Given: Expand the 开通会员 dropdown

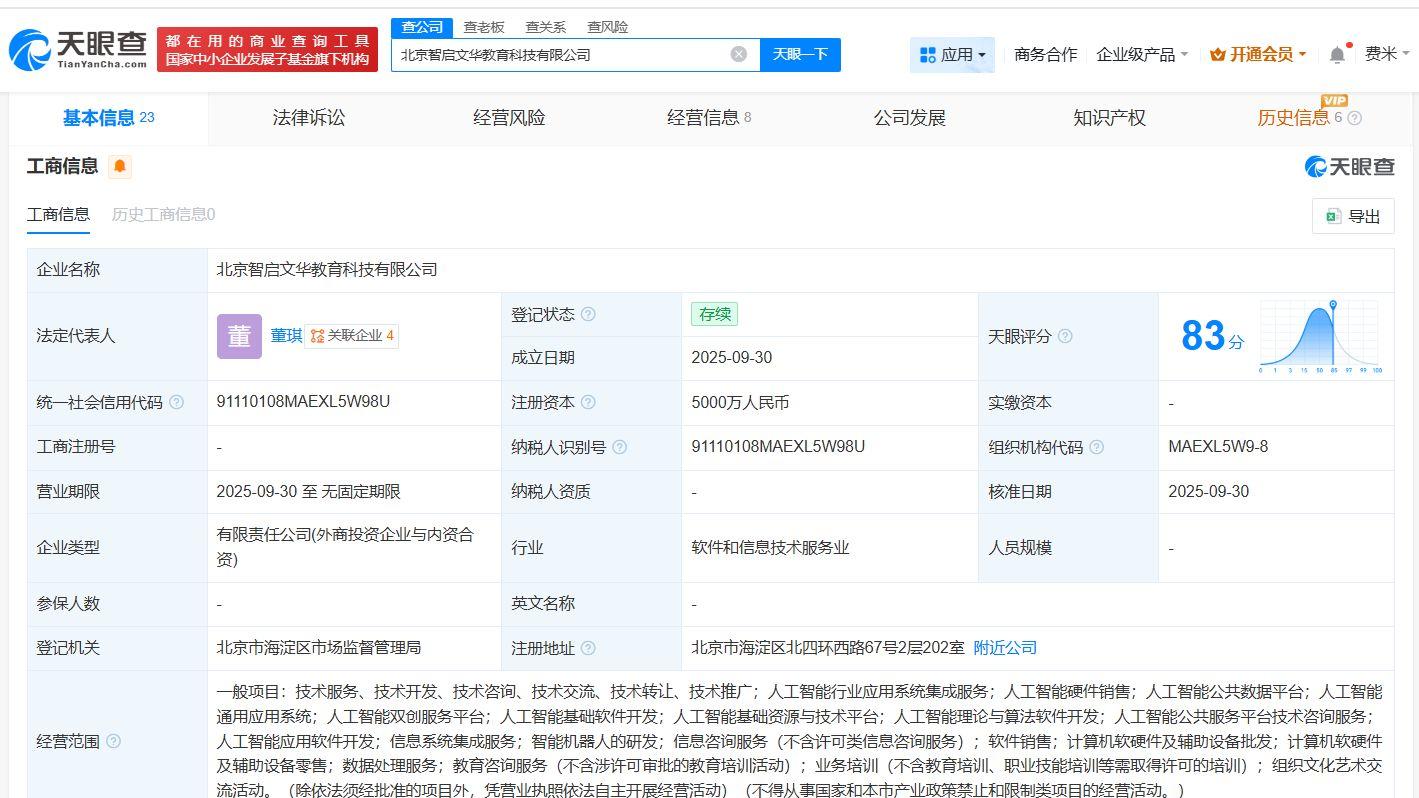Looking at the screenshot, I should coord(1258,55).
